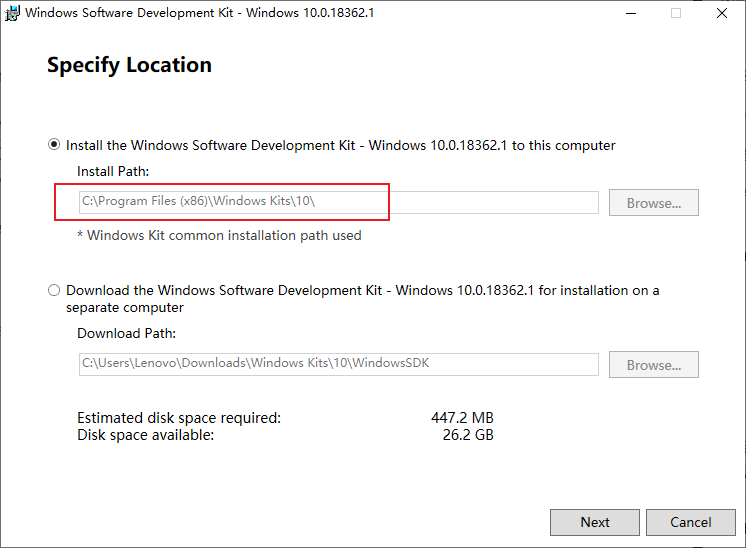Click the 'Download Path:' label
This screenshot has height=548, width=746.
coord(127,333)
